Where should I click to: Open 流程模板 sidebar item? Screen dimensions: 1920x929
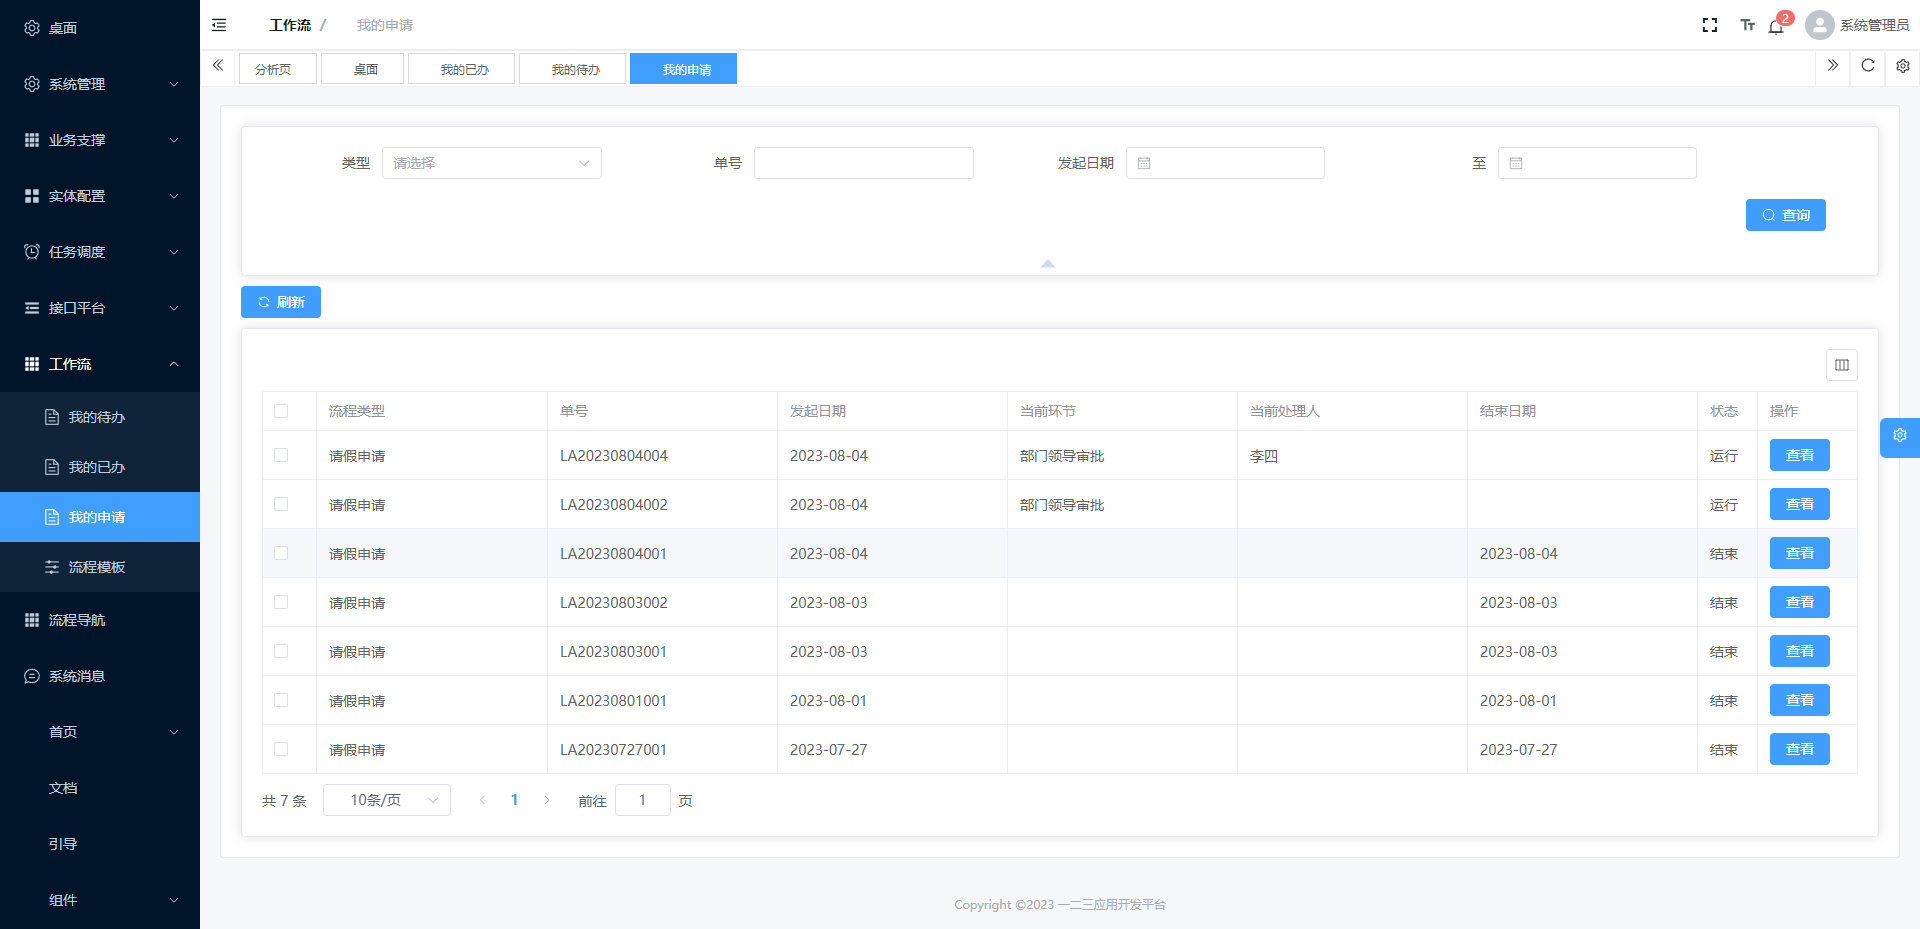[100, 567]
